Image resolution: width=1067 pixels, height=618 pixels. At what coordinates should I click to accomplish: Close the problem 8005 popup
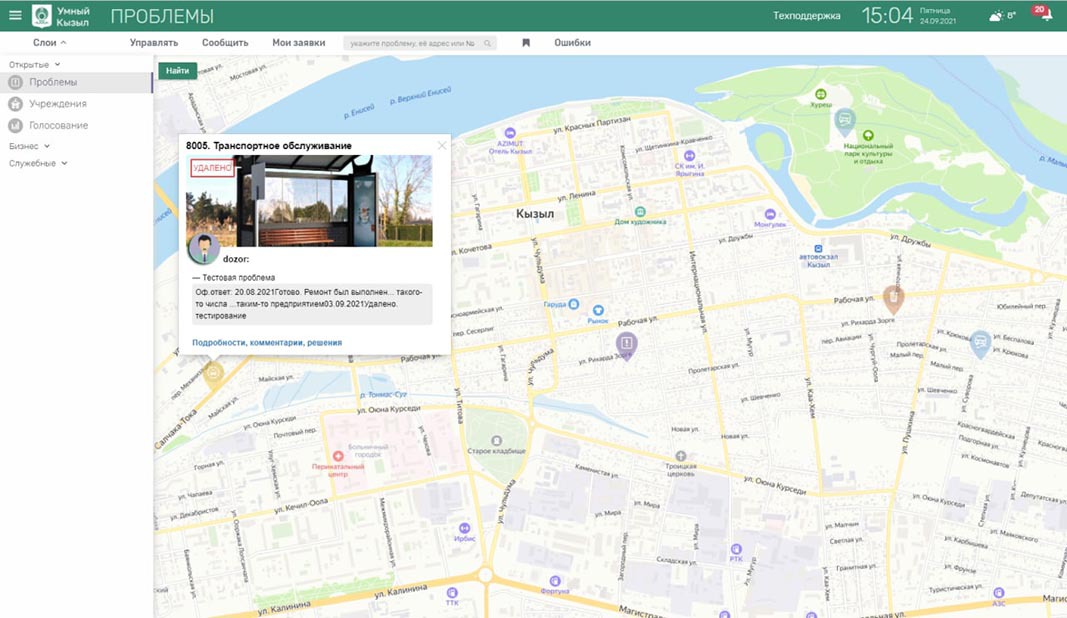(442, 146)
